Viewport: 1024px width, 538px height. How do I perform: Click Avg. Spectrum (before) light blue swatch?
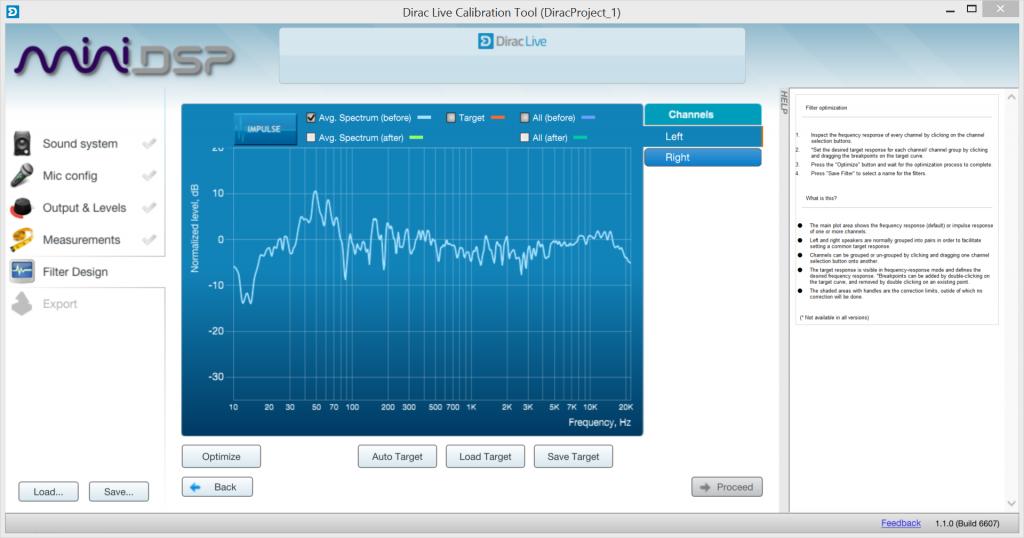[x=424, y=118]
